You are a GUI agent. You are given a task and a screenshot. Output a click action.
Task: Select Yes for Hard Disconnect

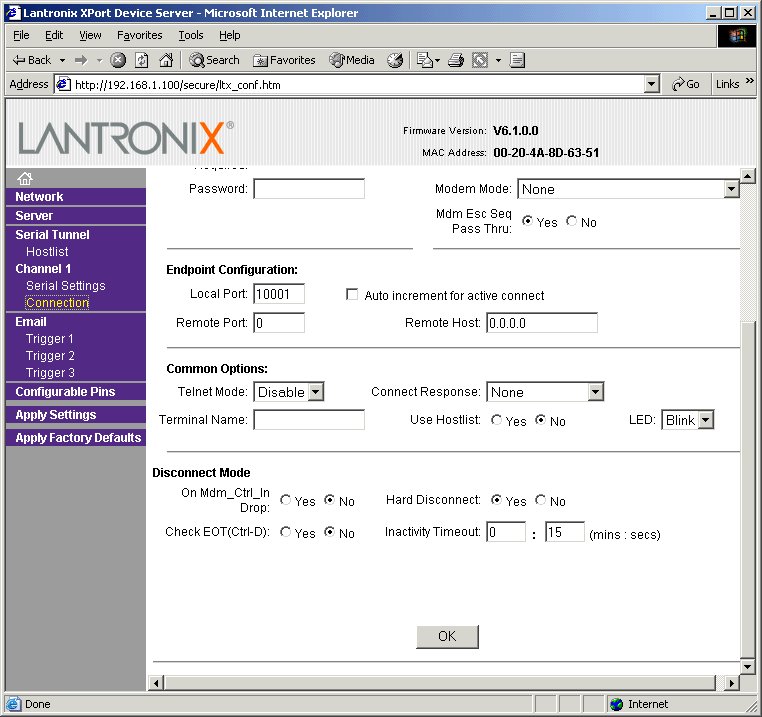click(496, 500)
